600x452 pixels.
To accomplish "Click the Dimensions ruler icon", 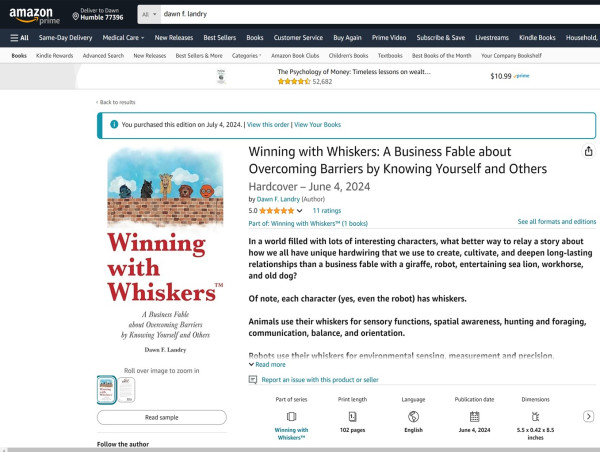I will [535, 416].
